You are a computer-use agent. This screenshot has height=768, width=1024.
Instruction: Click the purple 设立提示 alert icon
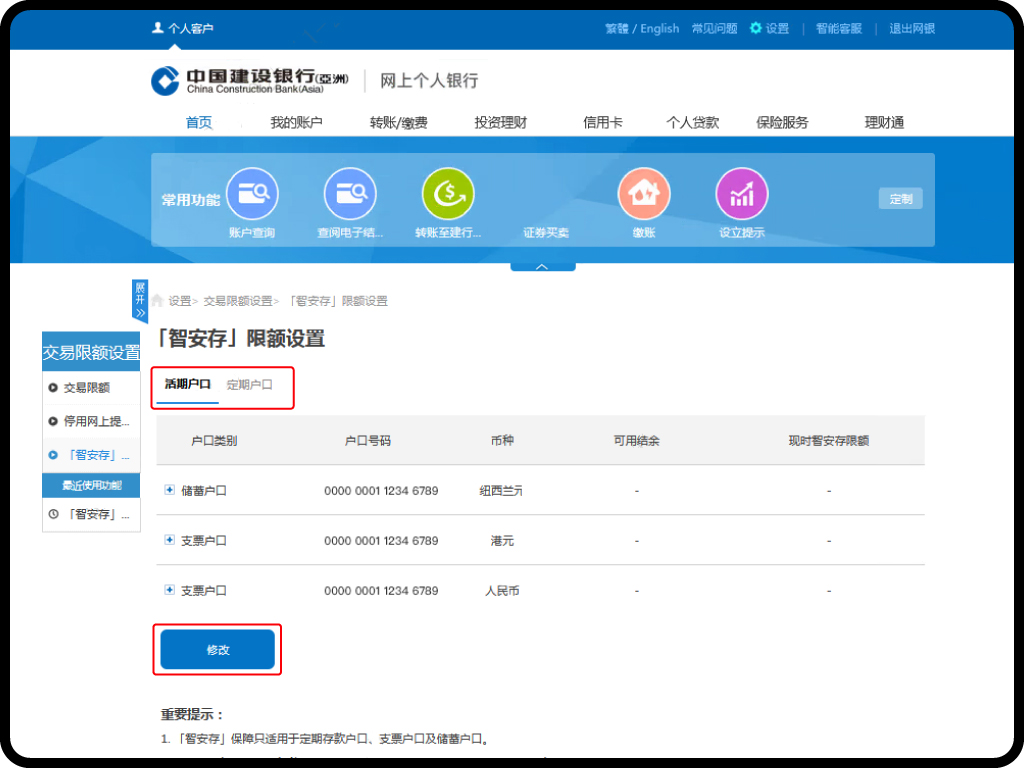click(x=742, y=194)
